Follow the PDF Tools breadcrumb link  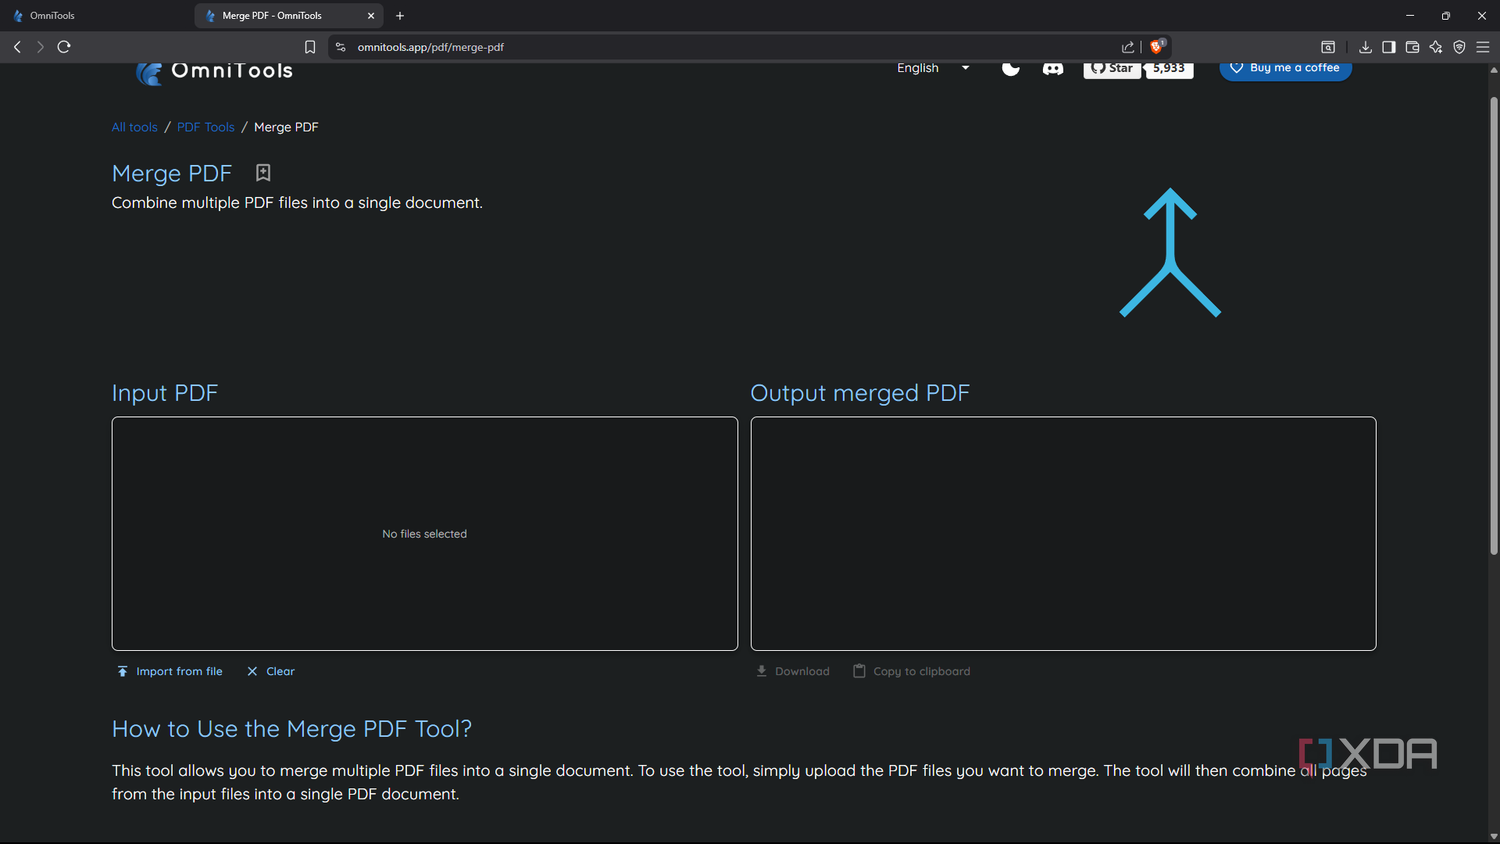coord(206,127)
